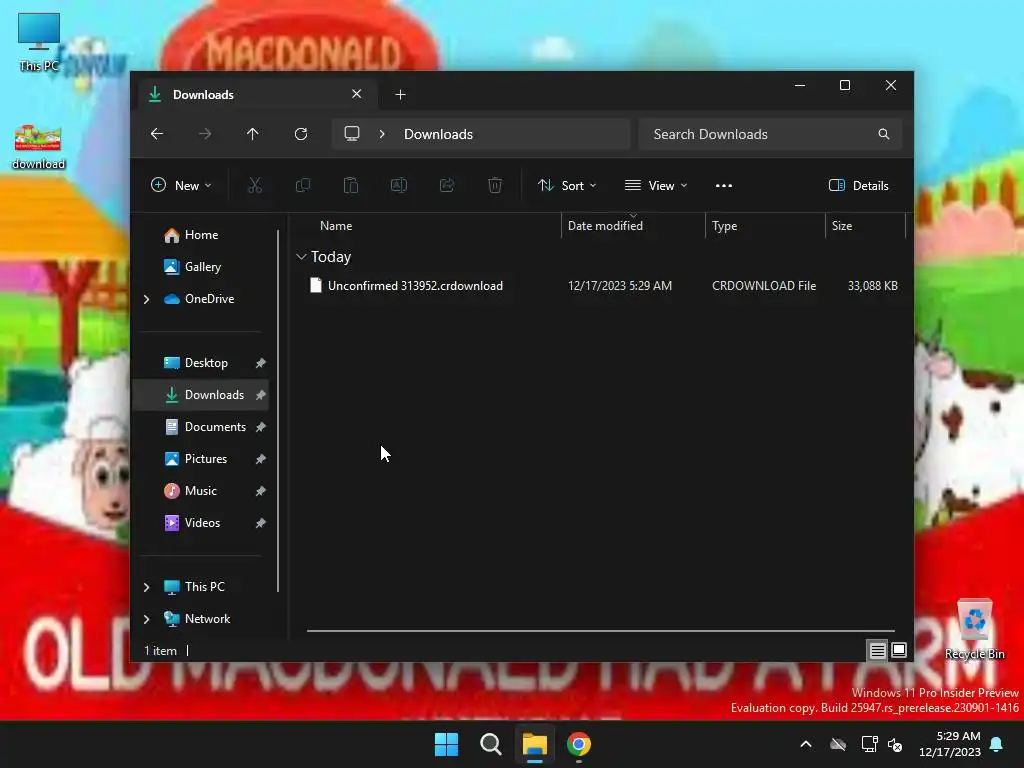This screenshot has height=768, width=1024.
Task: Click the Rename icon in toolbar
Action: click(x=399, y=185)
